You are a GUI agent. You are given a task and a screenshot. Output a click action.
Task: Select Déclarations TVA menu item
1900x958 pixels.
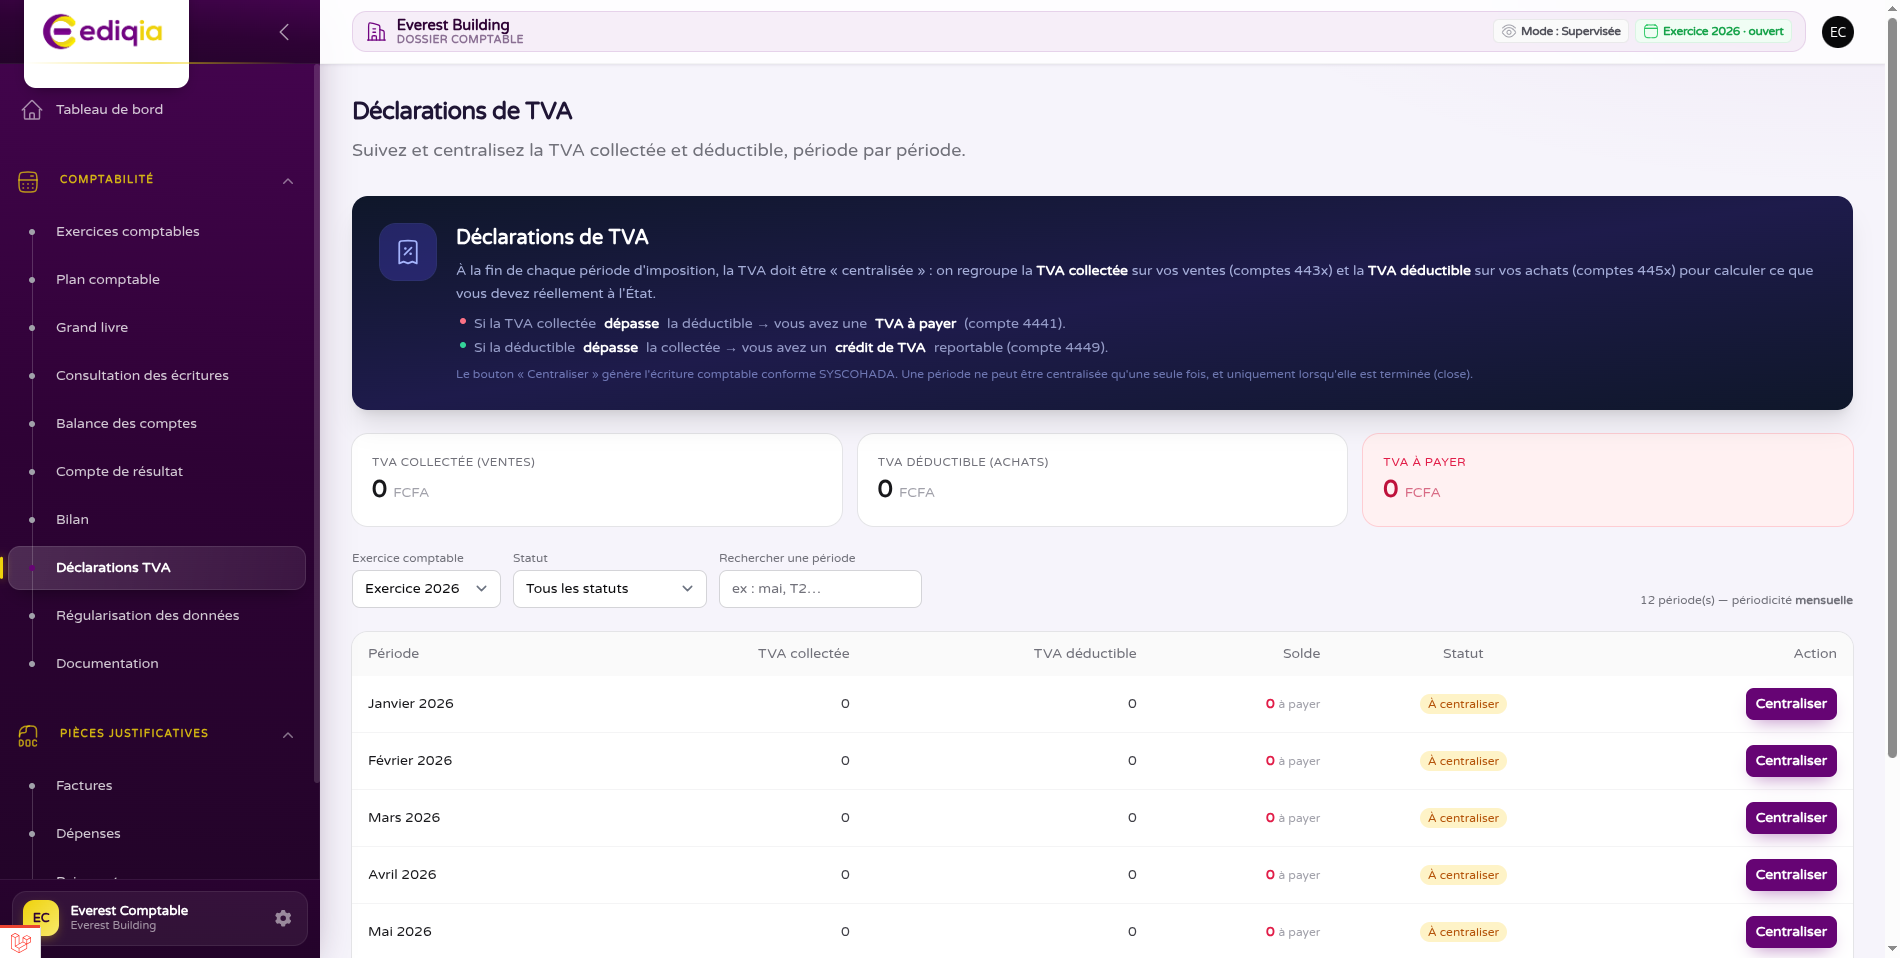click(157, 568)
